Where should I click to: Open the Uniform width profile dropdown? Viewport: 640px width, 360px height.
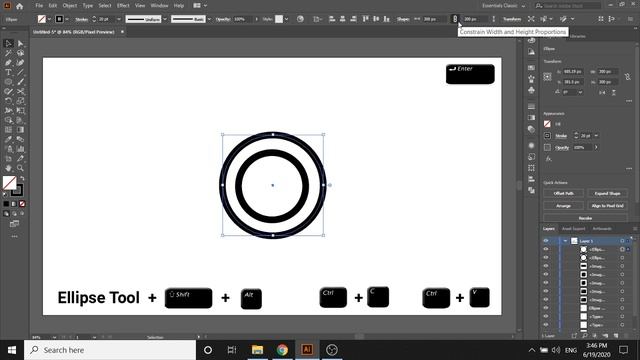coord(165,19)
